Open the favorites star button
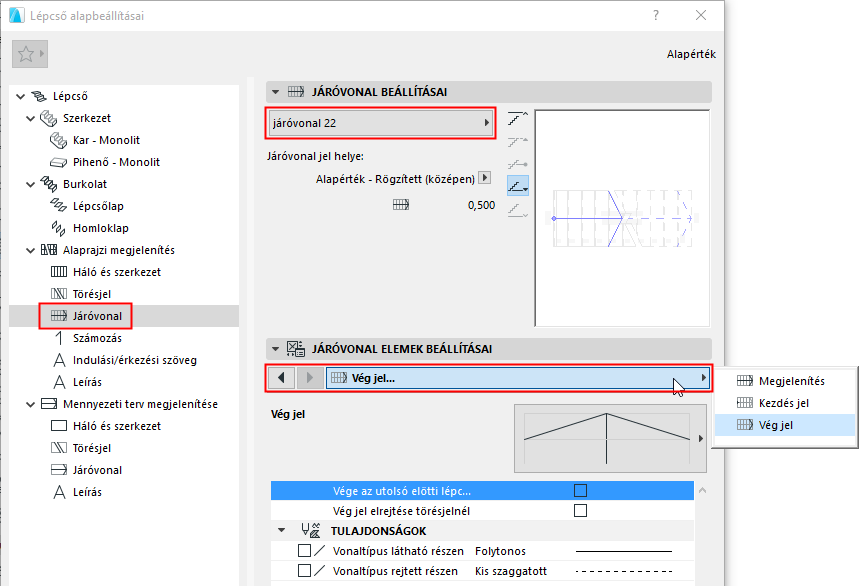This screenshot has height=586, width=860. point(24,54)
